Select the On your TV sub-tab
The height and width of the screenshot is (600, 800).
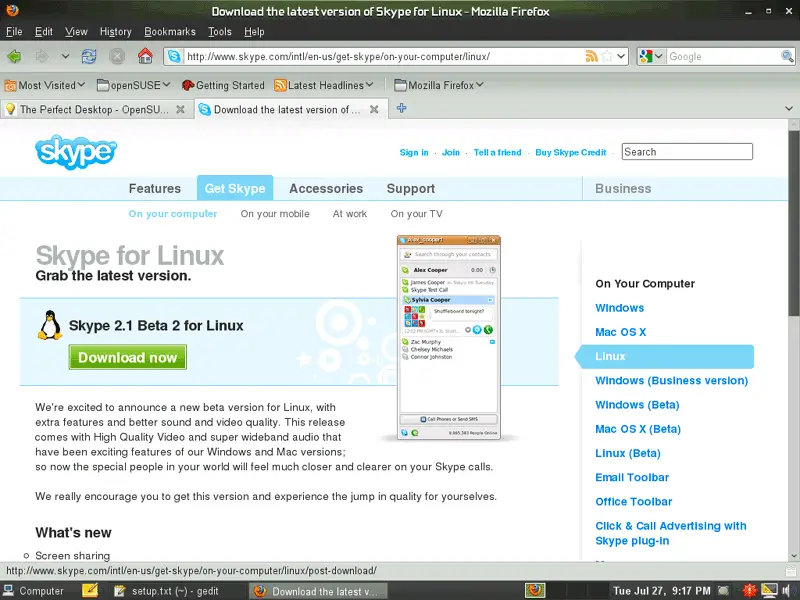pos(416,214)
